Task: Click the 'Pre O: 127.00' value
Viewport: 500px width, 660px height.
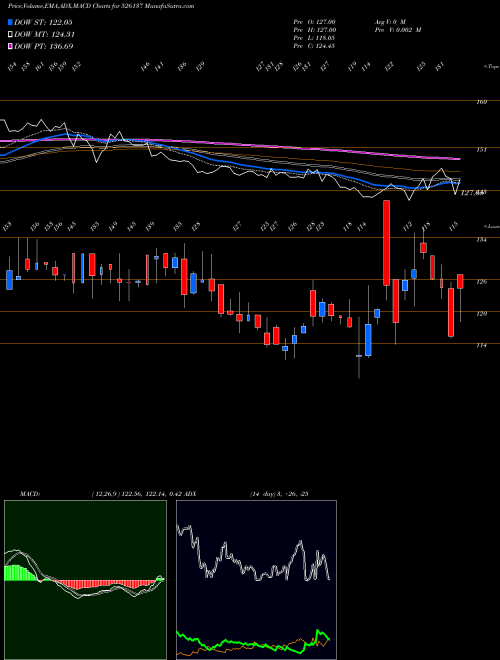Action: pyautogui.click(x=314, y=21)
